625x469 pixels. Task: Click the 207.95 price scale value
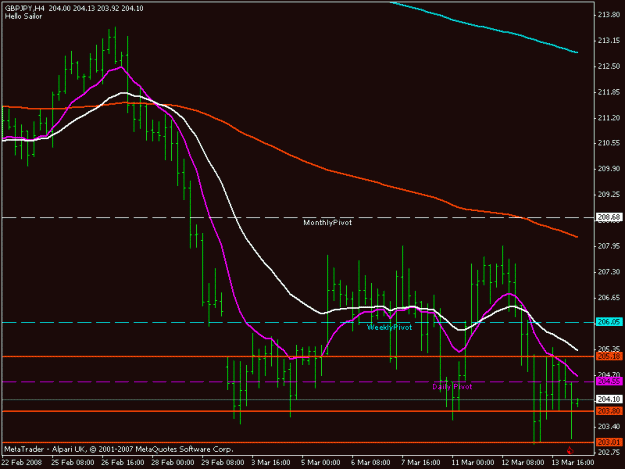tap(609, 246)
